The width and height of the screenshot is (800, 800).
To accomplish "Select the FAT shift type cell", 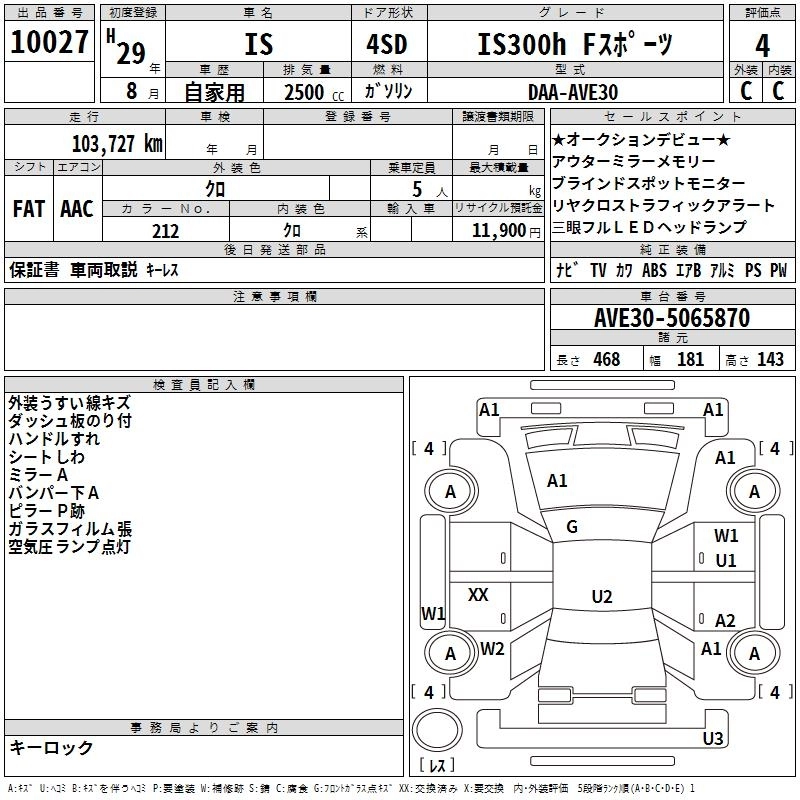I will coord(28,208).
